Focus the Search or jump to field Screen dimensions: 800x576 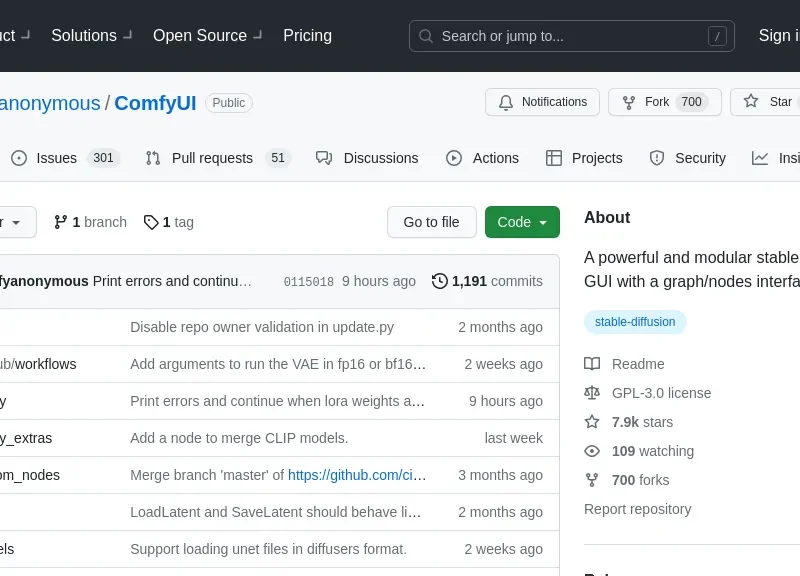(x=571, y=36)
